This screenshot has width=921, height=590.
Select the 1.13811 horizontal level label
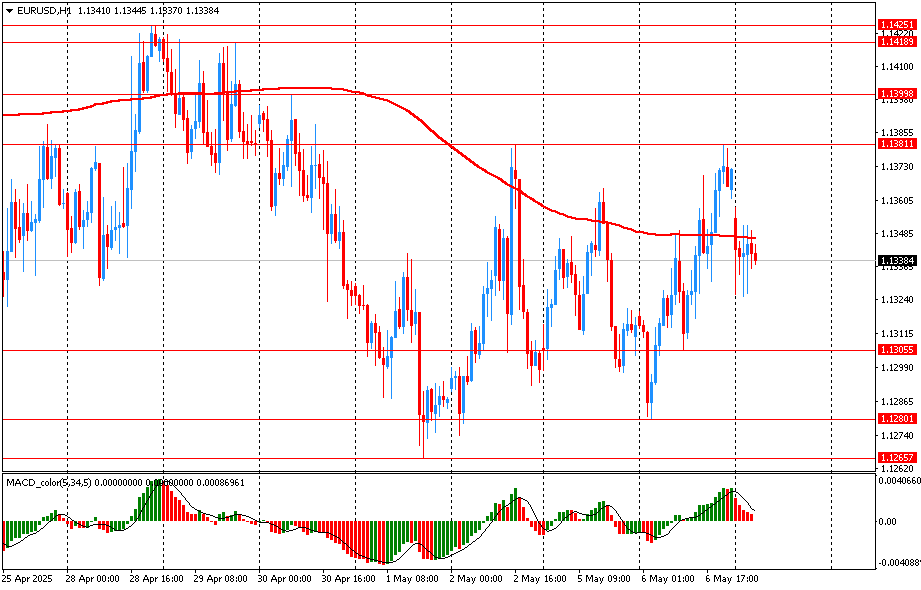pos(896,144)
